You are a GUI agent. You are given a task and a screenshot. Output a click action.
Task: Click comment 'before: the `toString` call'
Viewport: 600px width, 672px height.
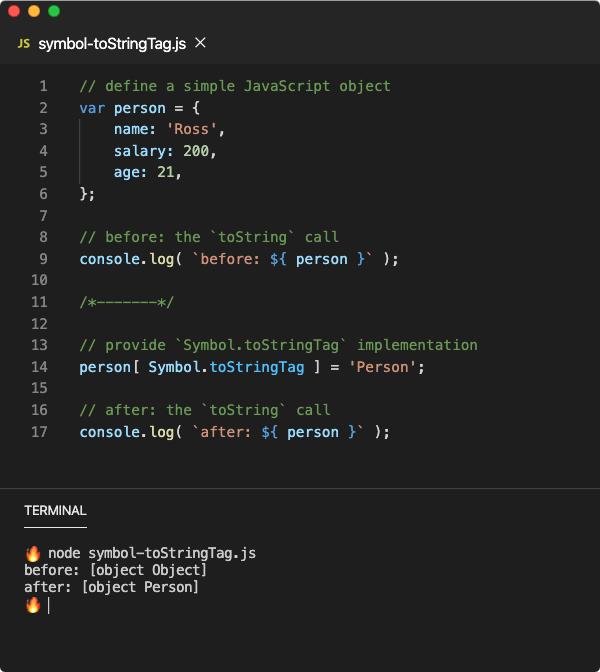(x=209, y=237)
